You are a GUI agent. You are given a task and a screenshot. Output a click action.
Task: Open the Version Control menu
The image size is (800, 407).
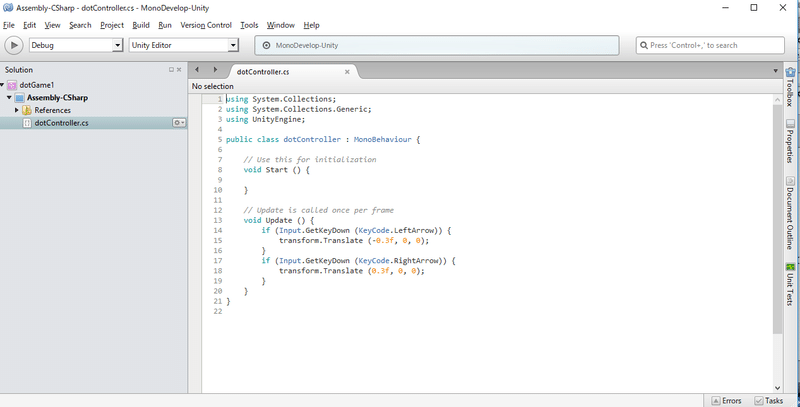[206, 25]
